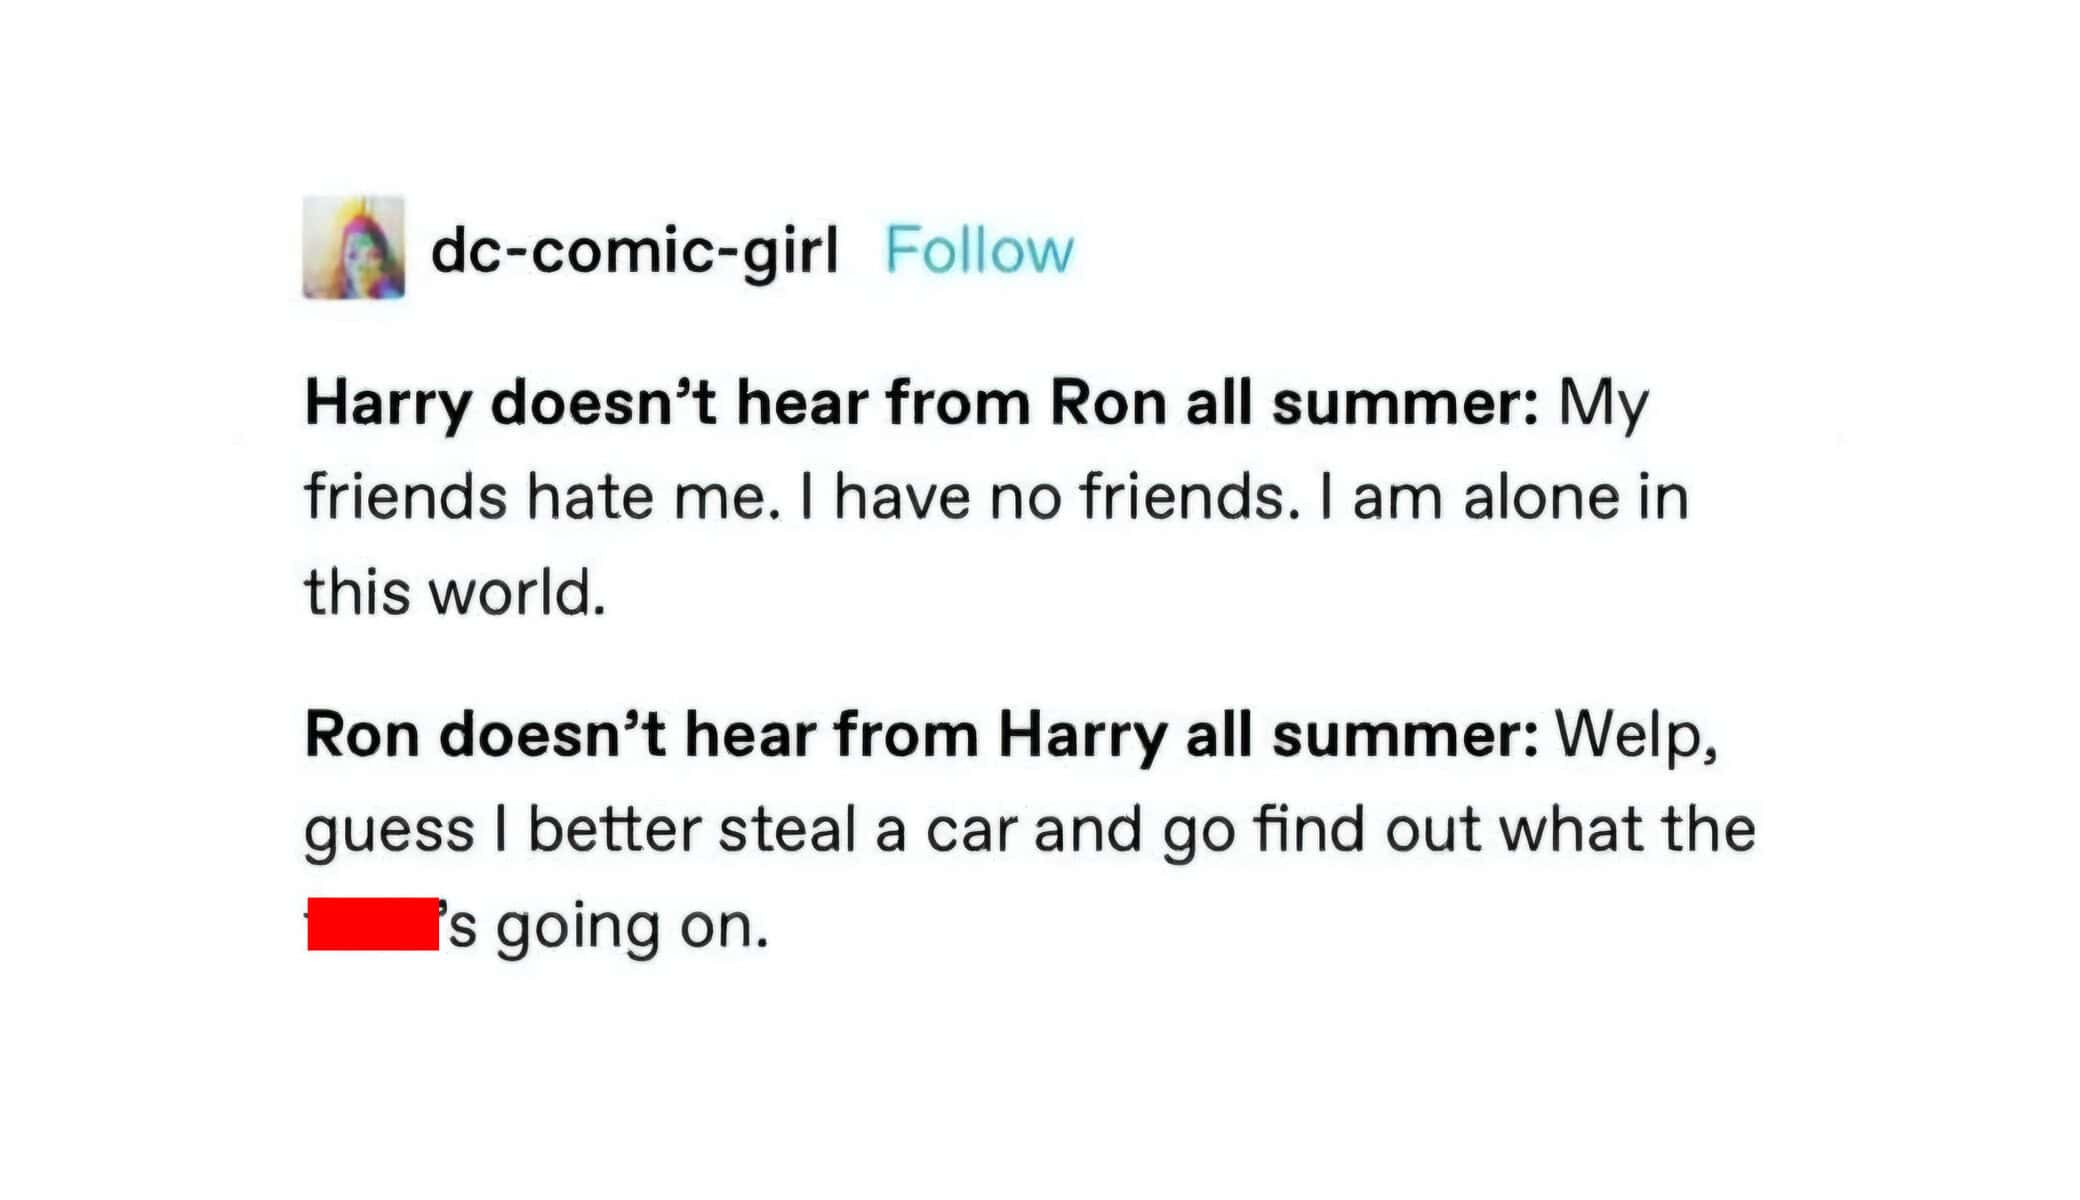The image size is (2080, 1200).
Task: Visit the dc-comic-girl blog username
Action: pos(634,250)
